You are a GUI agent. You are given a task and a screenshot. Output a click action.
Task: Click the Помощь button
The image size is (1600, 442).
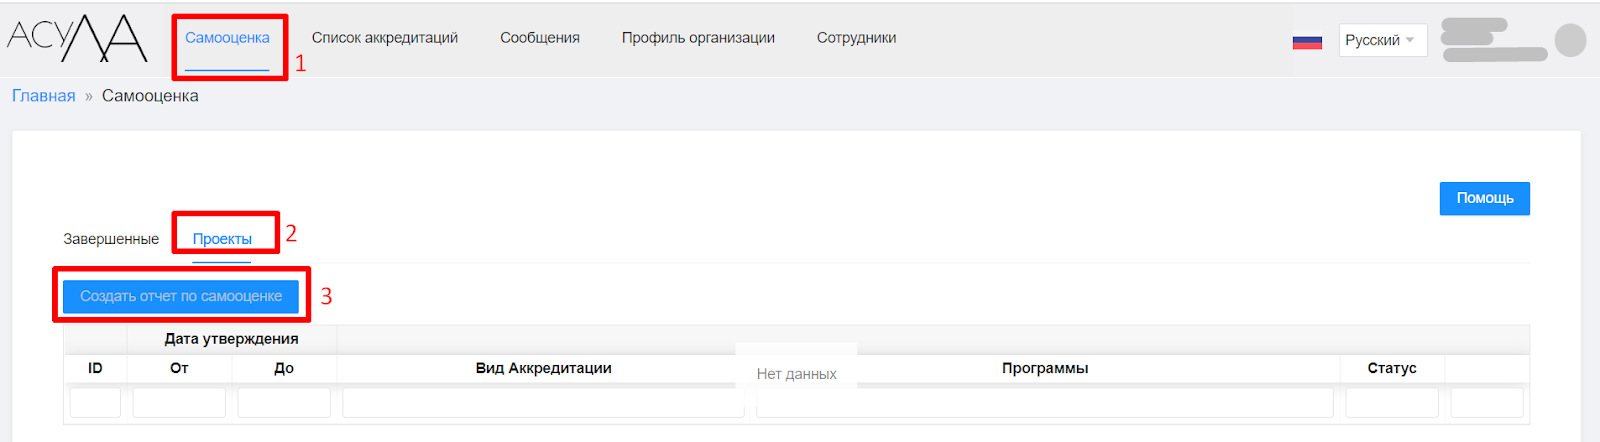tap(1485, 198)
